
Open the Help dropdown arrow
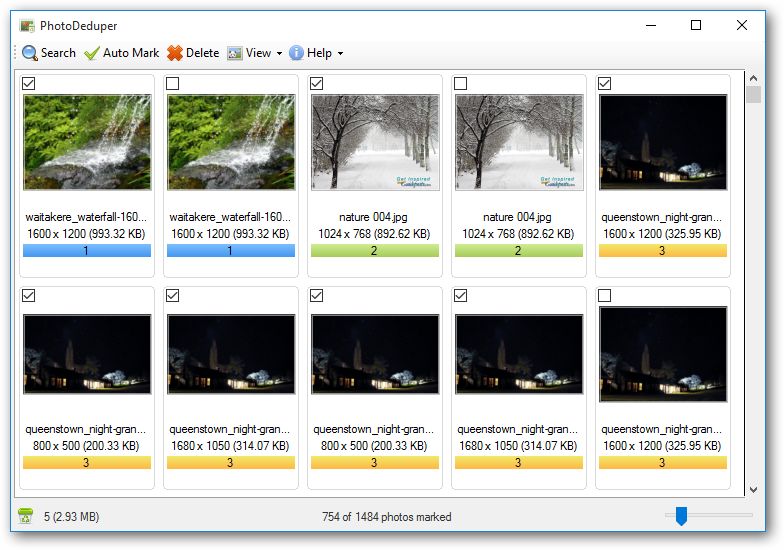(340, 53)
